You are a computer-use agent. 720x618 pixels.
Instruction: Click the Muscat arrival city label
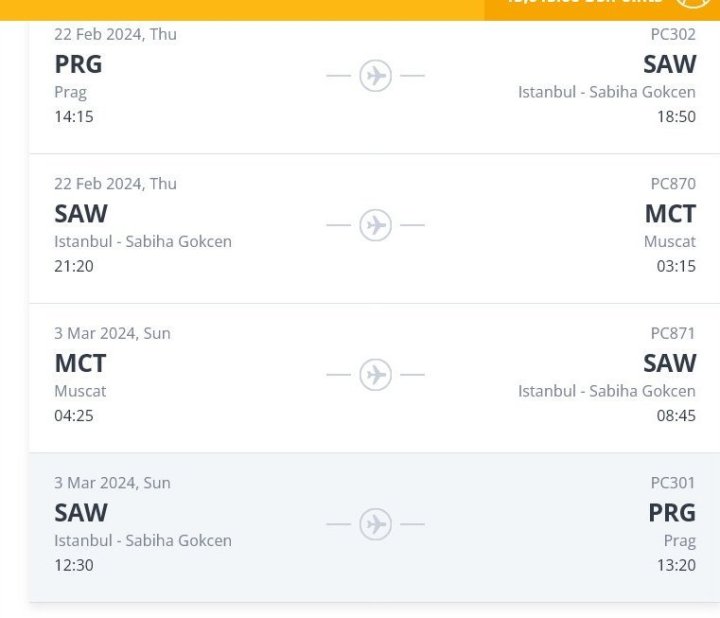click(670, 242)
